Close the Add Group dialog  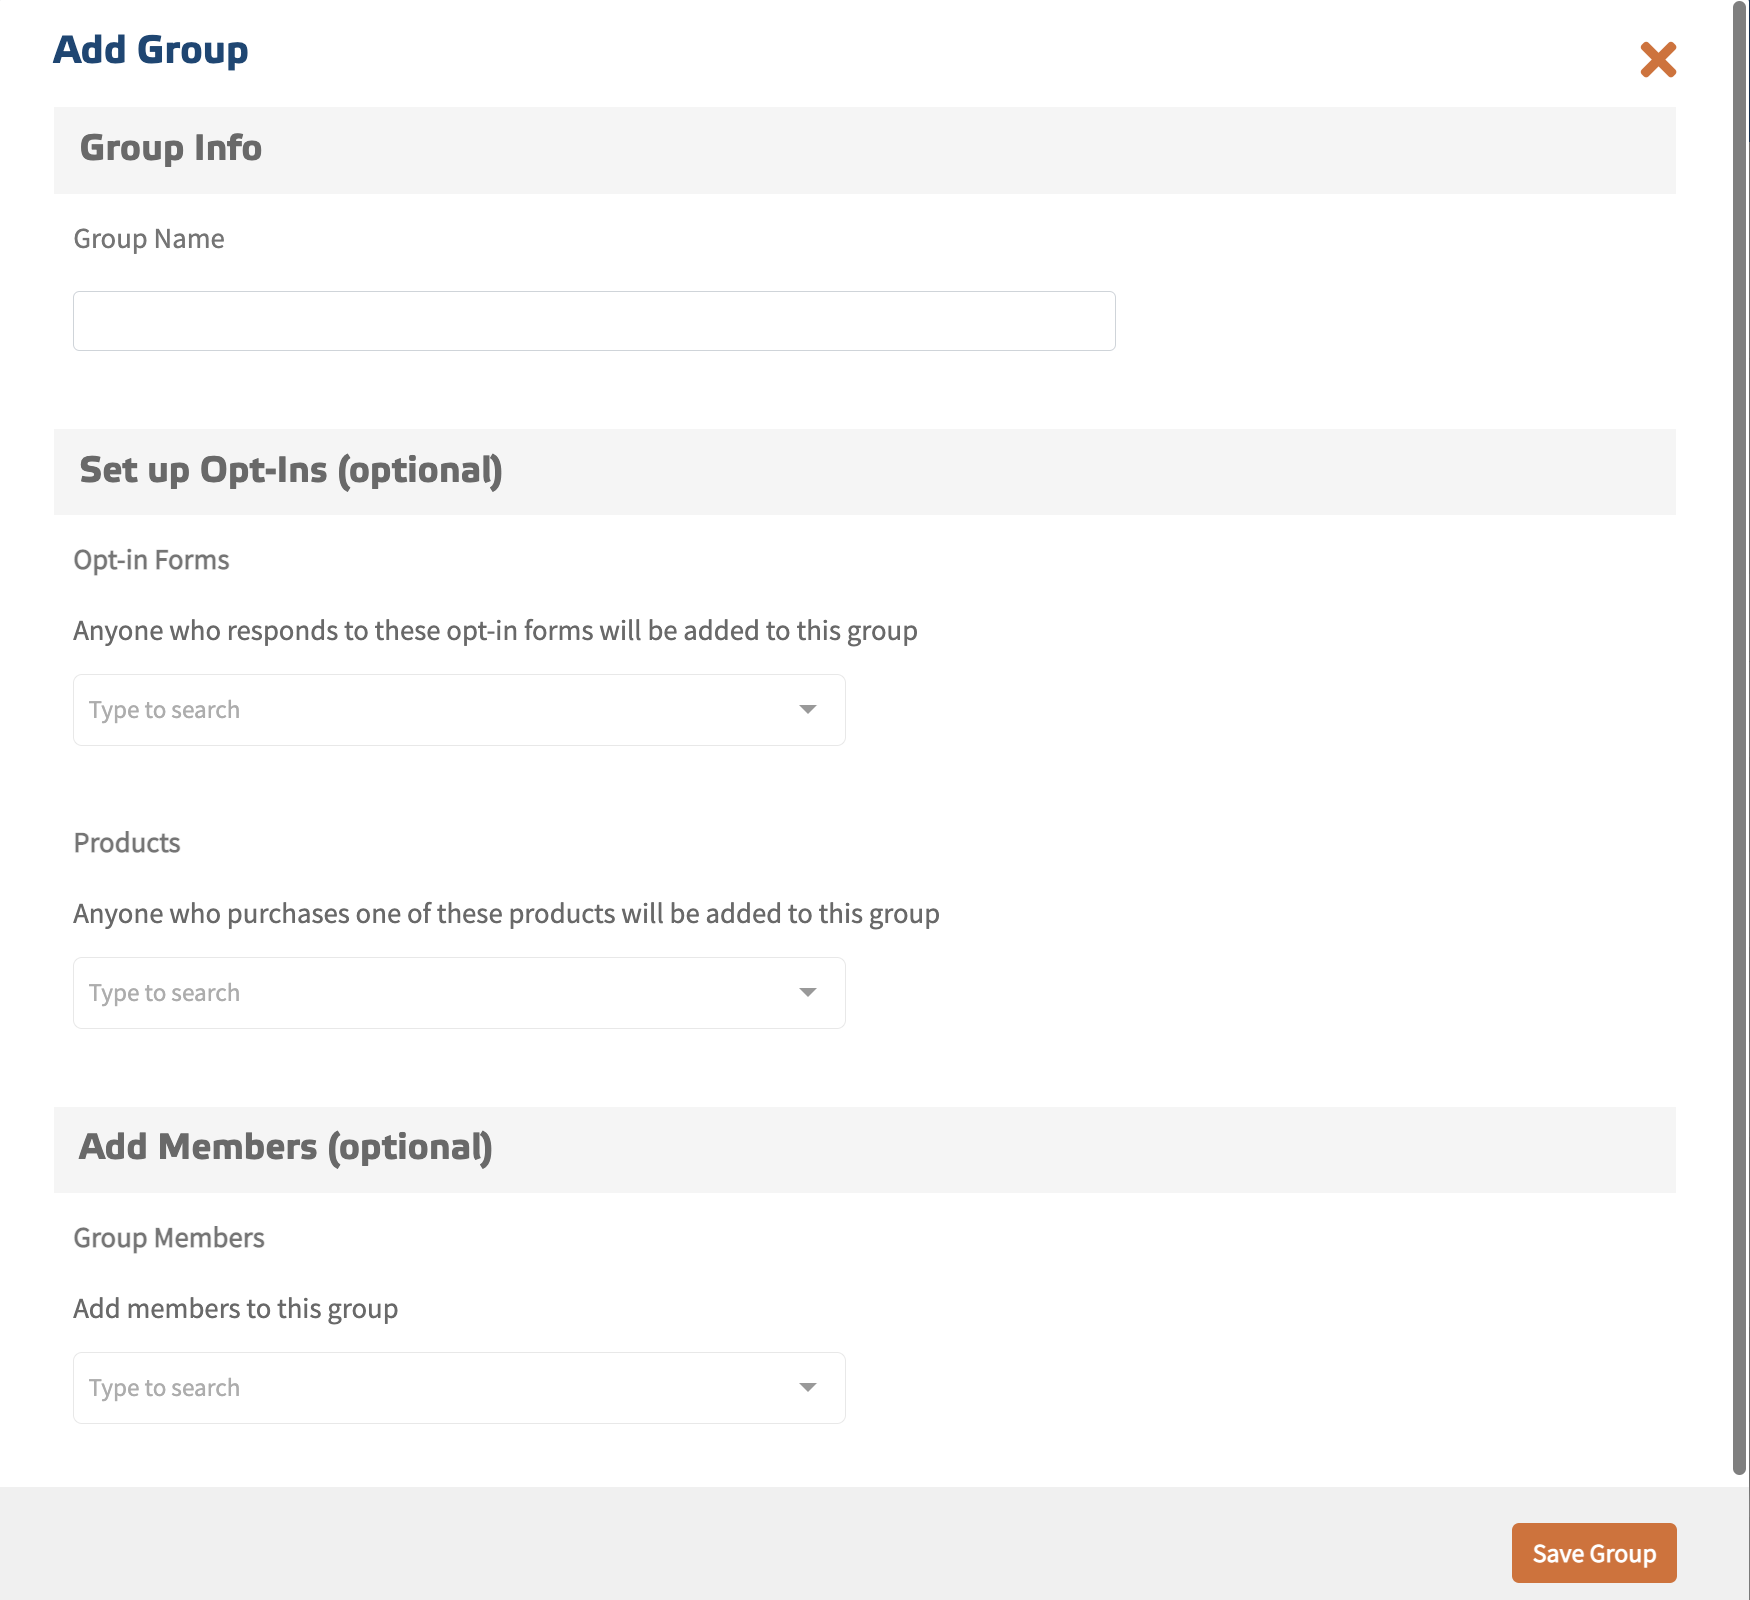point(1657,60)
